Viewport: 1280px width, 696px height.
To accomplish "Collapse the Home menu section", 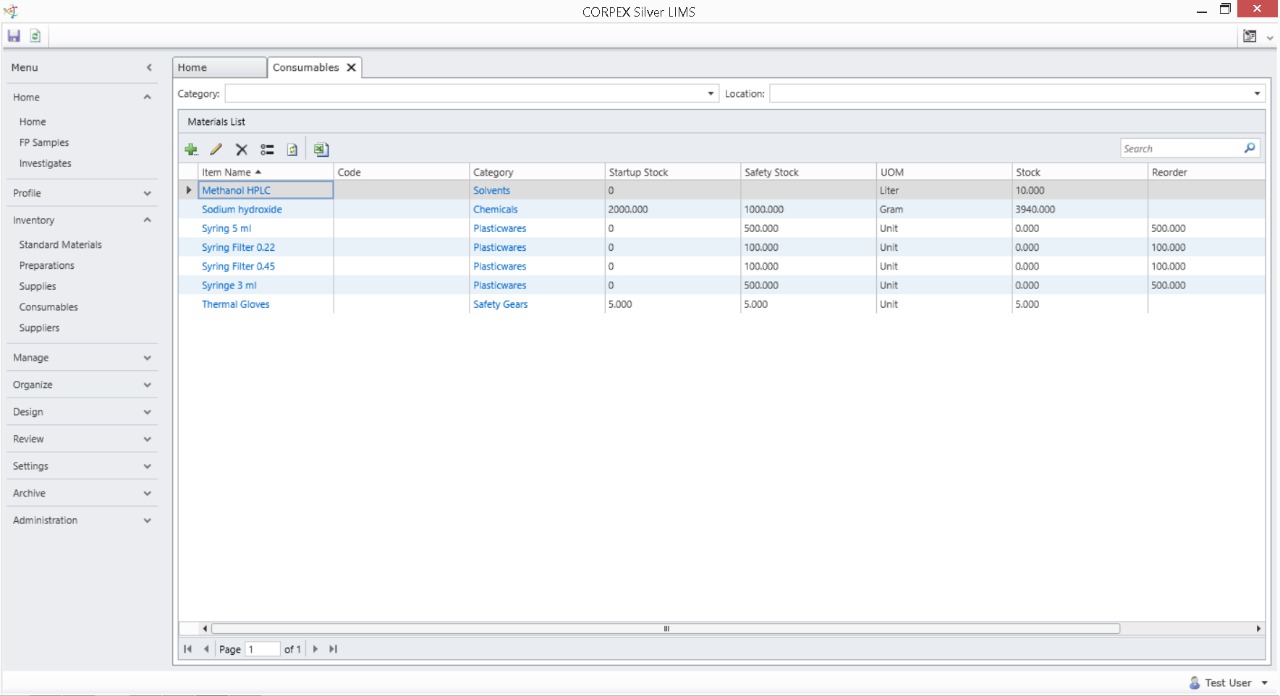I will tap(148, 98).
